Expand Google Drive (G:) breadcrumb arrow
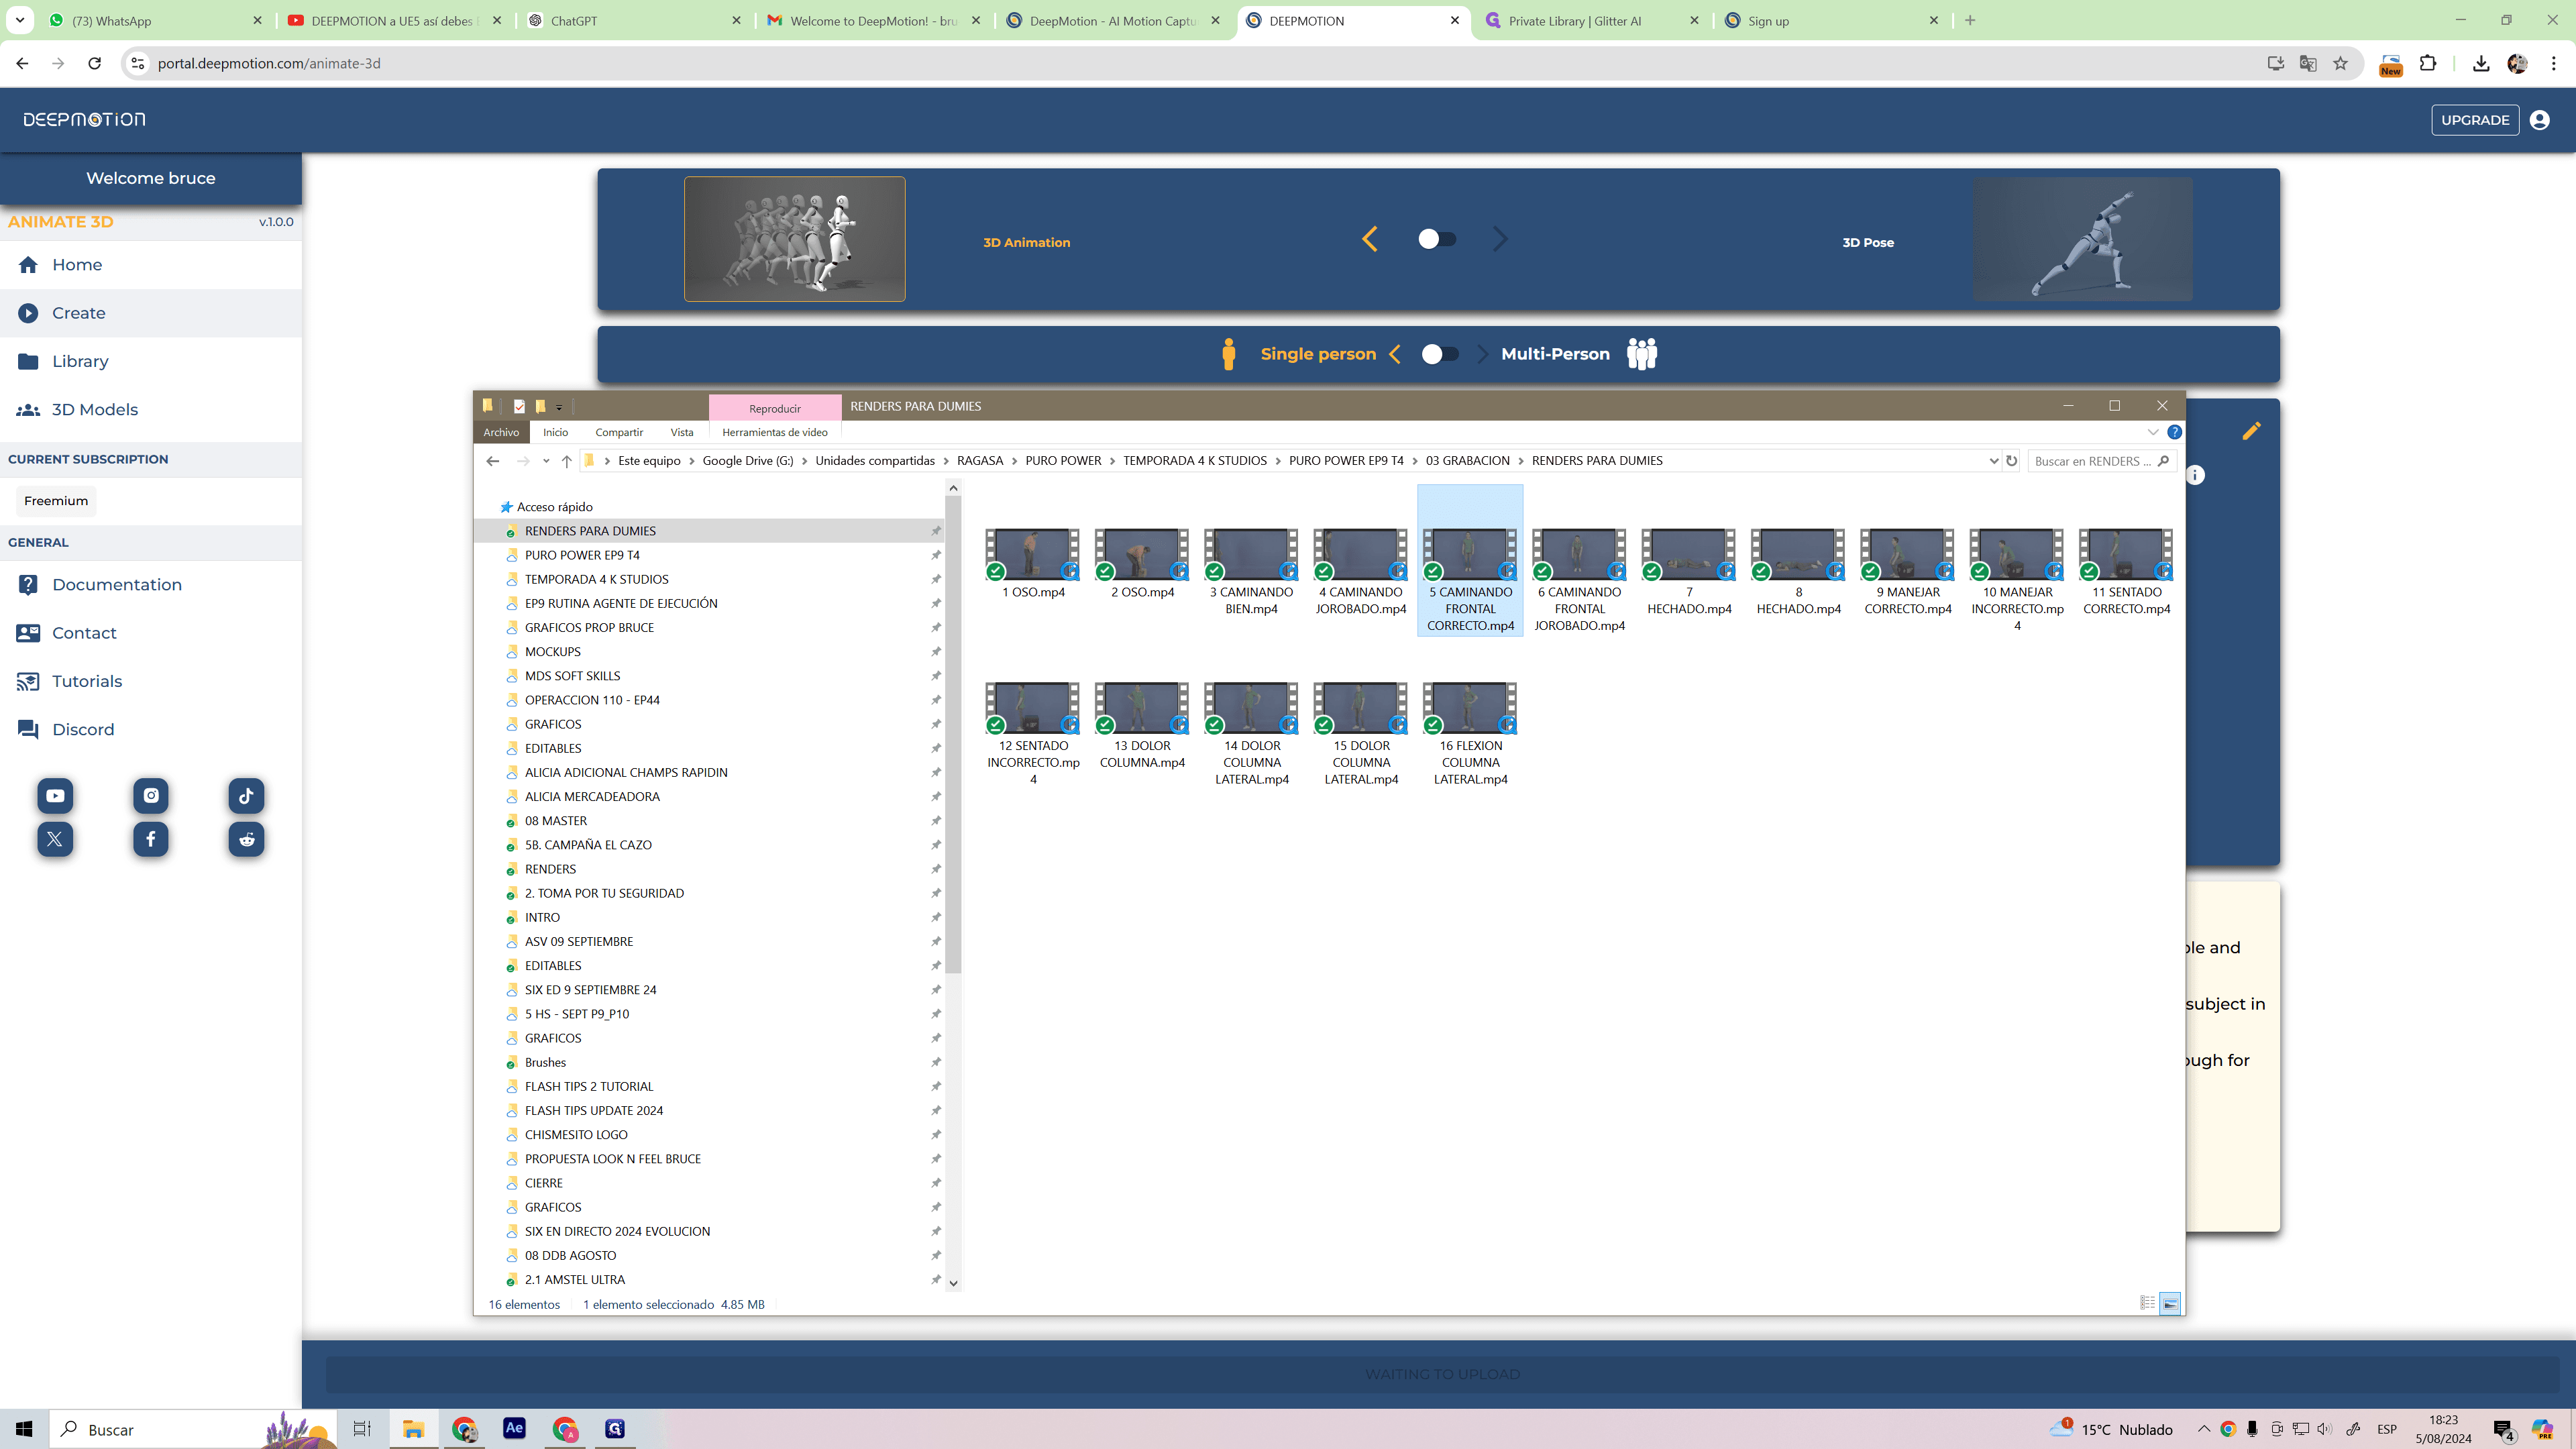2576x1449 pixels. tap(805, 461)
